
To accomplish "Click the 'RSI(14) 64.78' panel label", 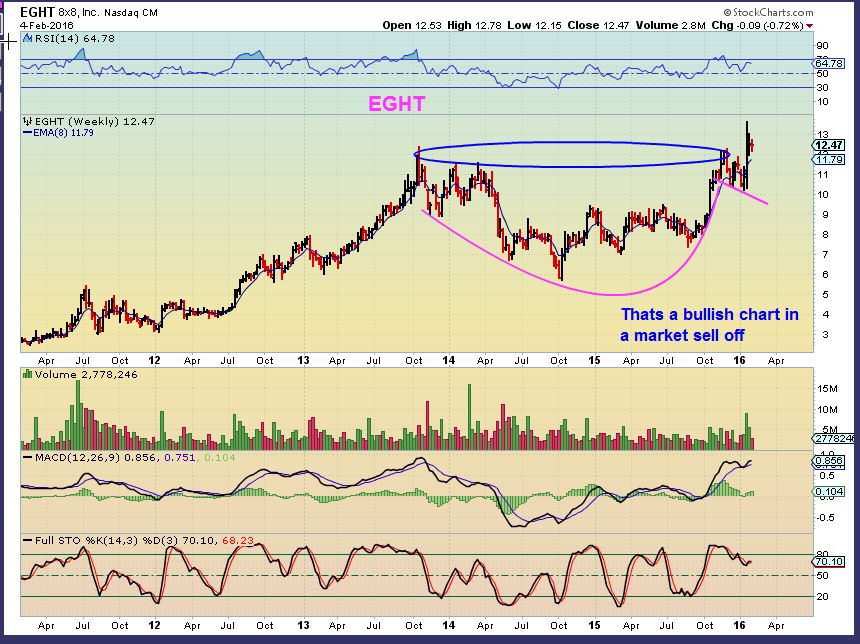I will click(75, 38).
